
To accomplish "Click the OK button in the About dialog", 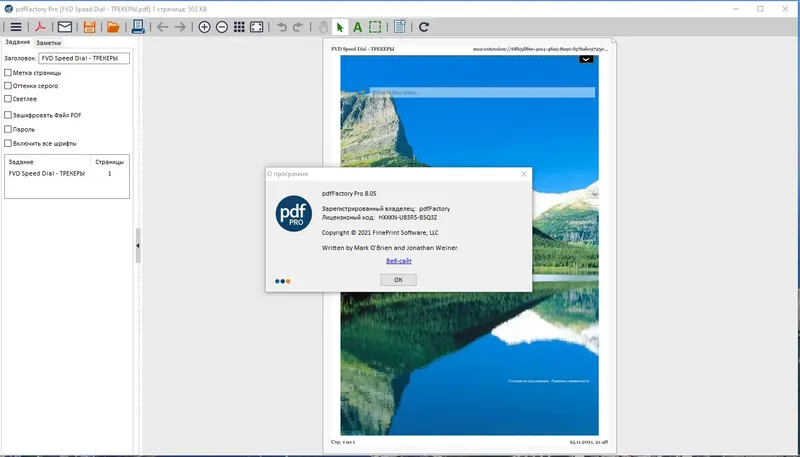I will coord(398,280).
